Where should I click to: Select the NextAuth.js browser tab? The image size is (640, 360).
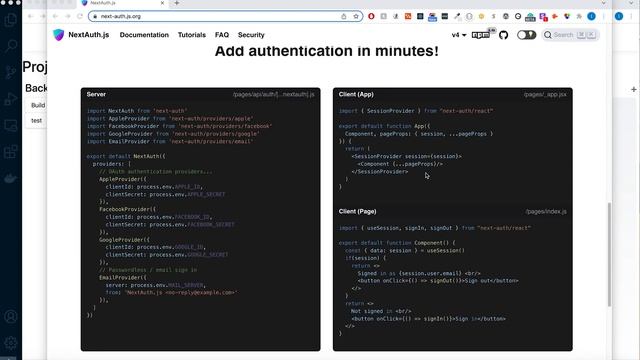[122, 3]
